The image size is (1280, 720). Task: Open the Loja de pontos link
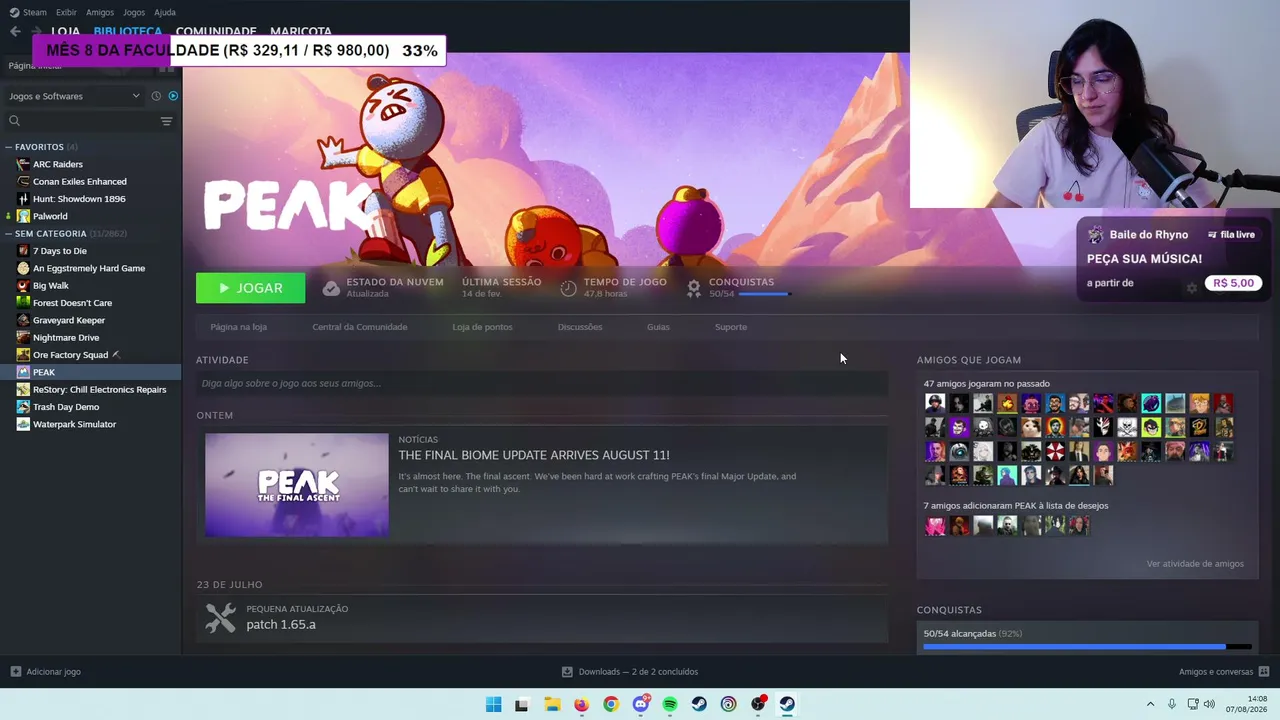(x=482, y=327)
